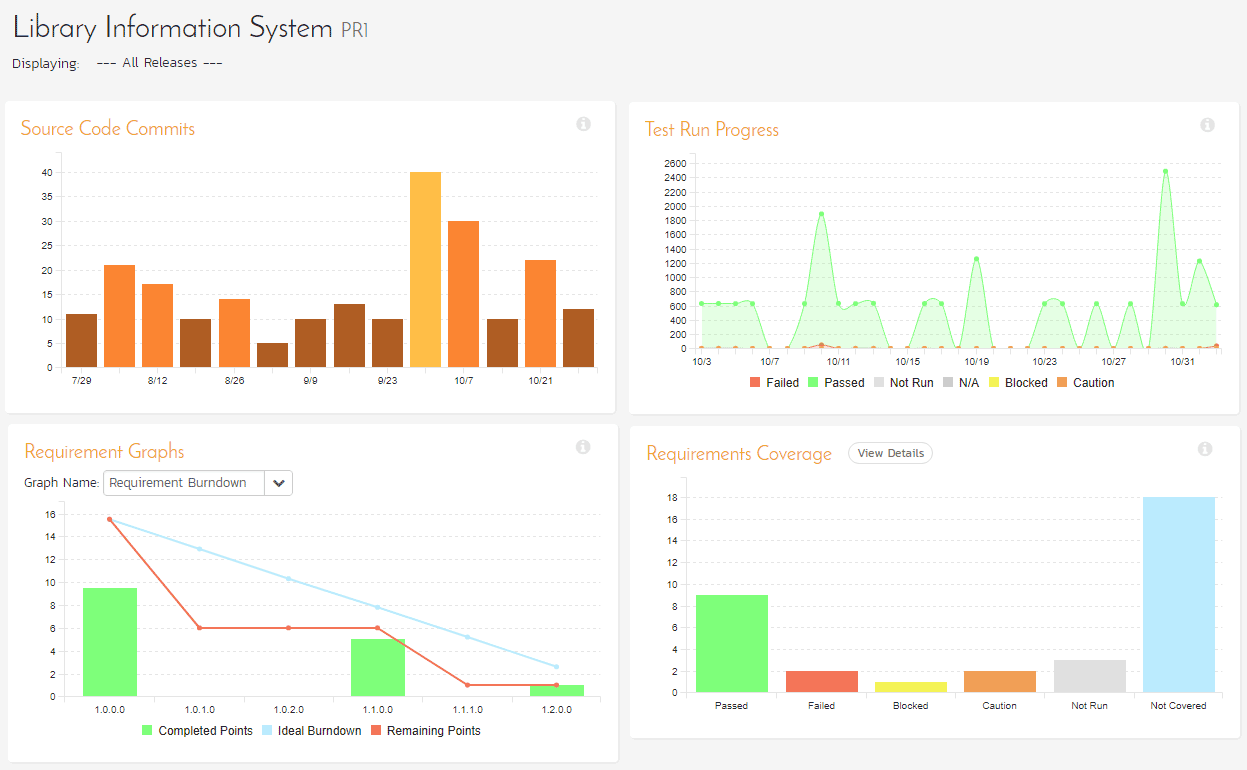Toggle the Passed legend item
Image resolution: width=1247 pixels, height=770 pixels.
(x=835, y=383)
